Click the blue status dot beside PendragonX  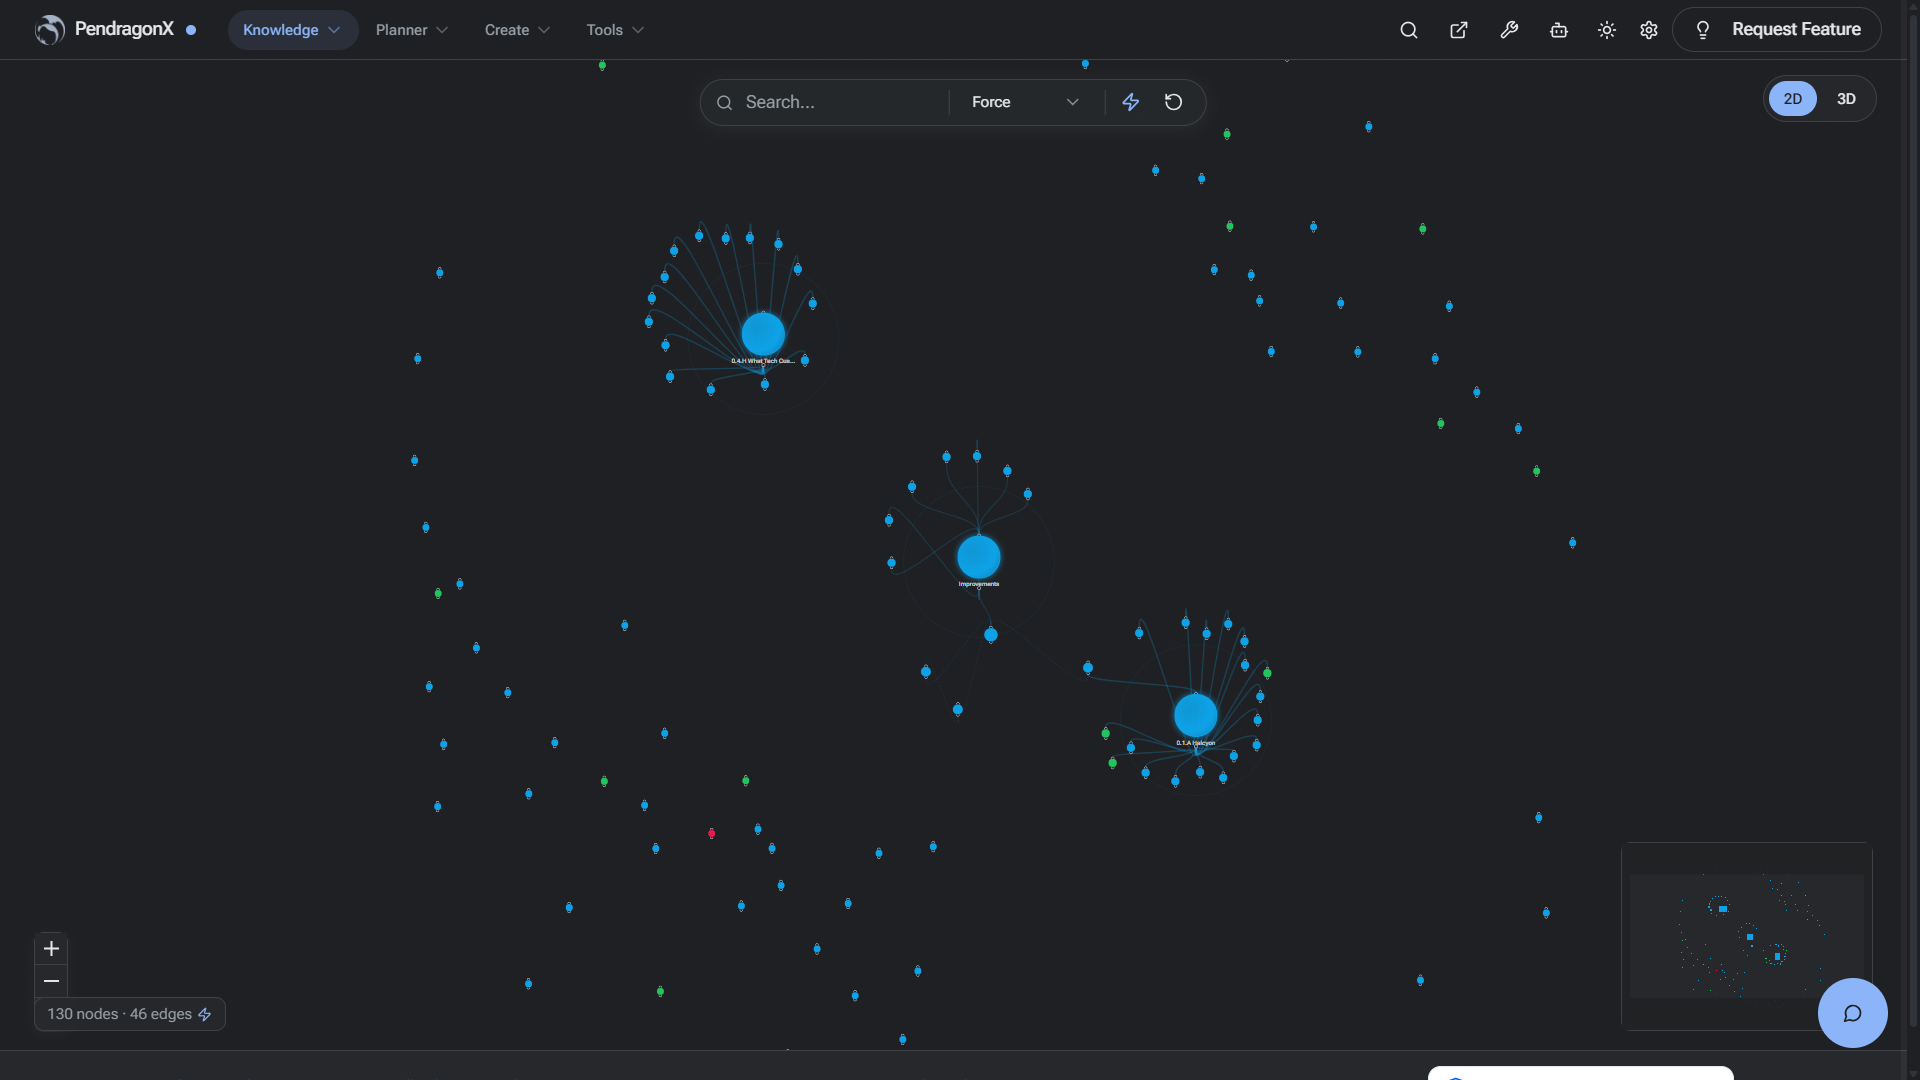(x=191, y=30)
